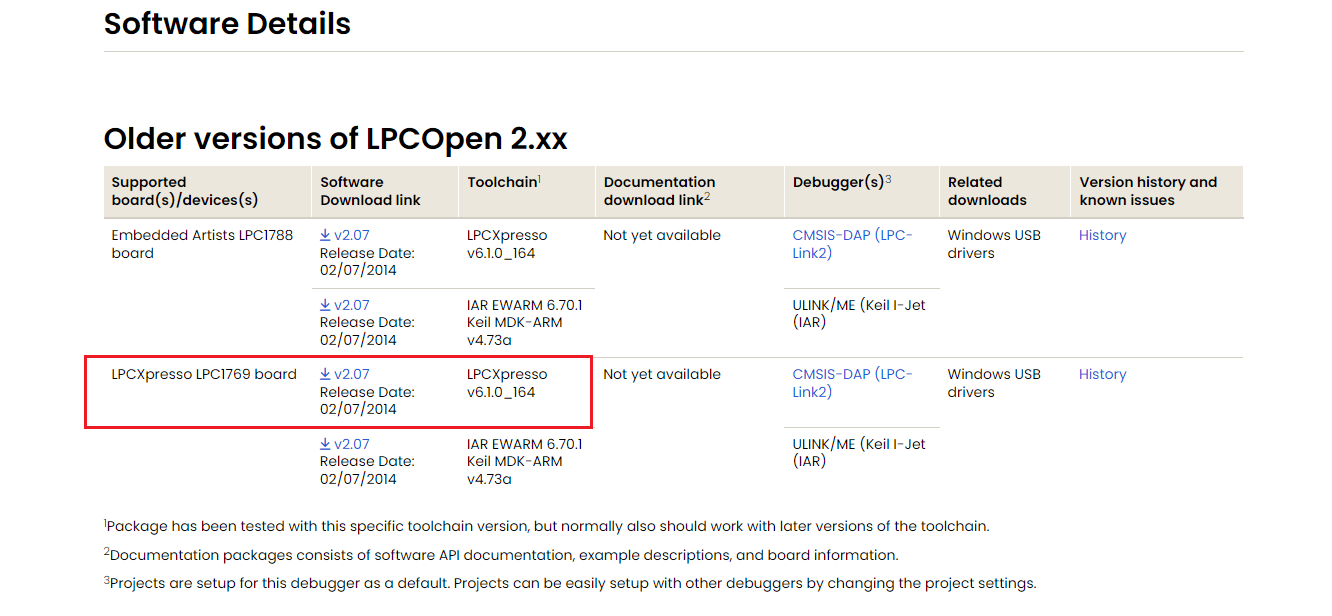Image resolution: width=1332 pixels, height=616 pixels.
Task: Click the superscript 1 on the Toolchain column header
Action: click(539, 176)
